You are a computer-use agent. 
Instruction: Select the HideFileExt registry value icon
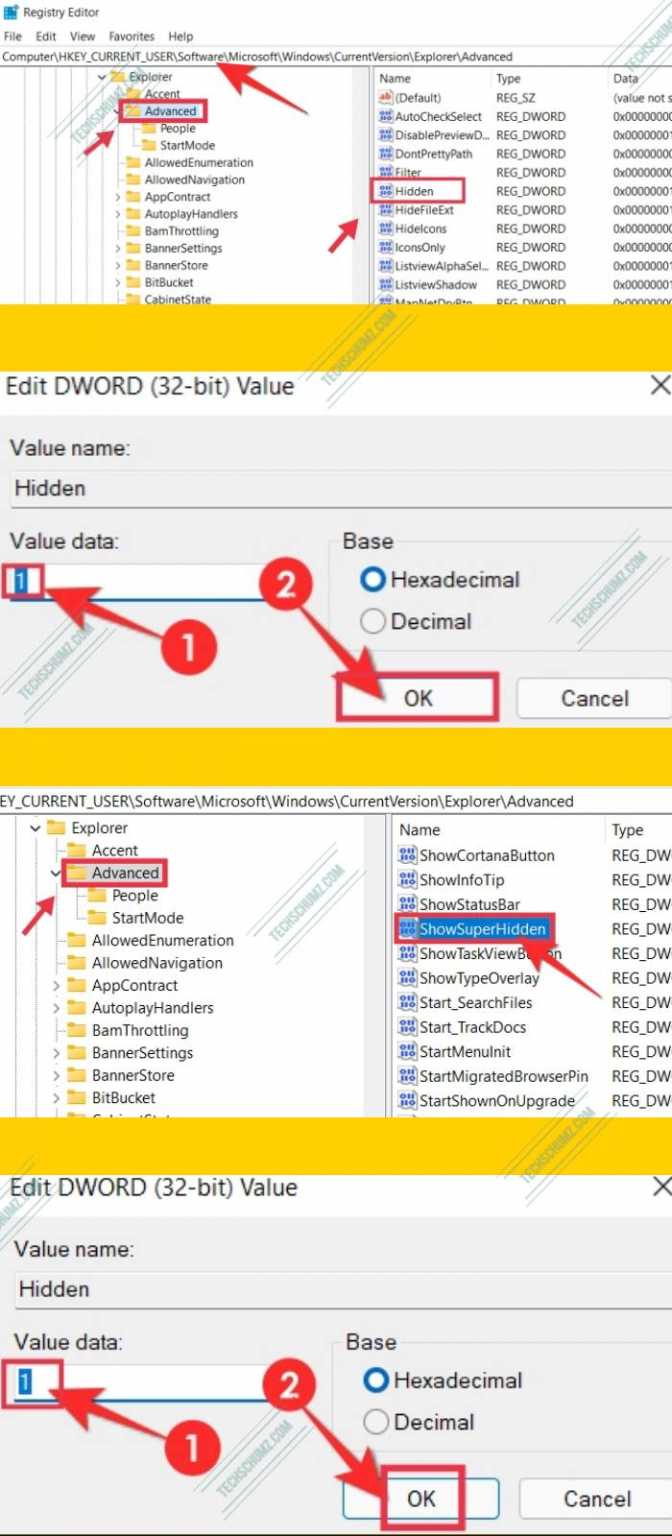pyautogui.click(x=386, y=210)
